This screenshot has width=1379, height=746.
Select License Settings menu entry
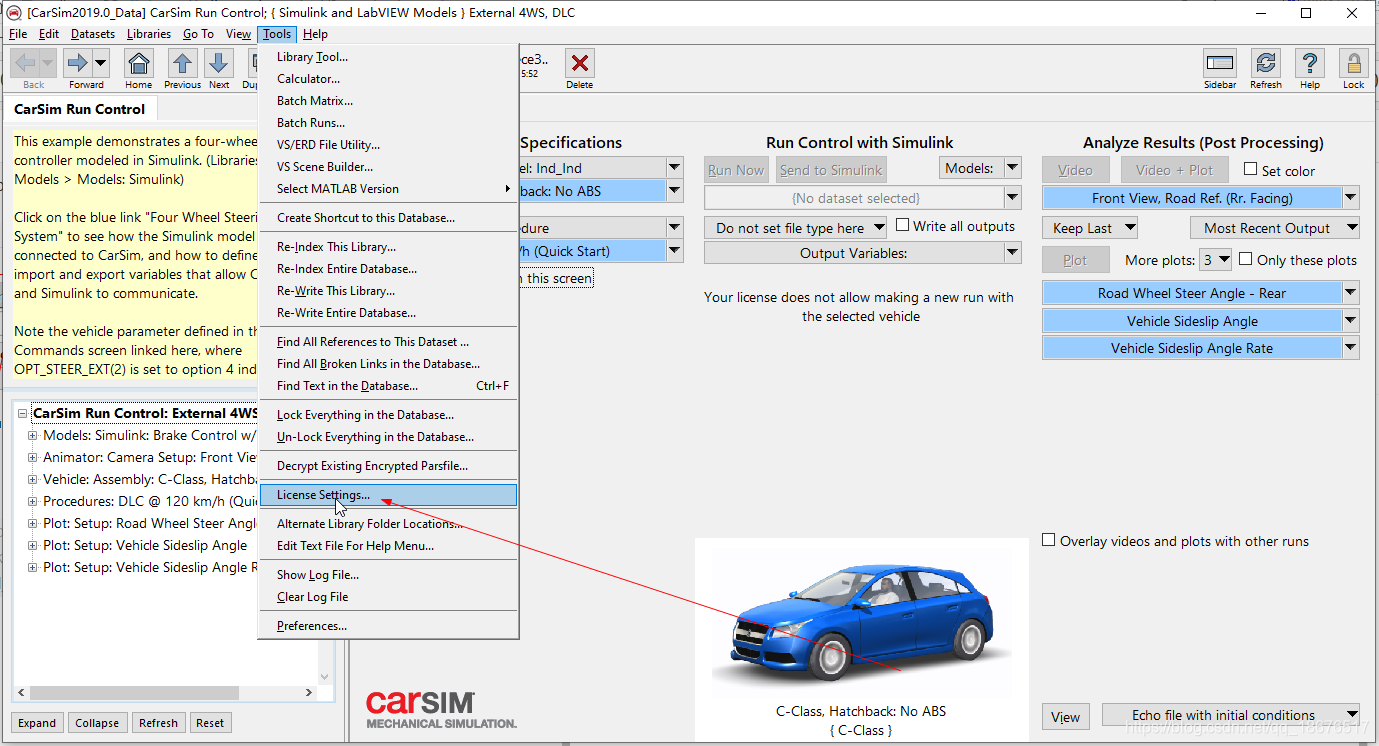[388, 495]
